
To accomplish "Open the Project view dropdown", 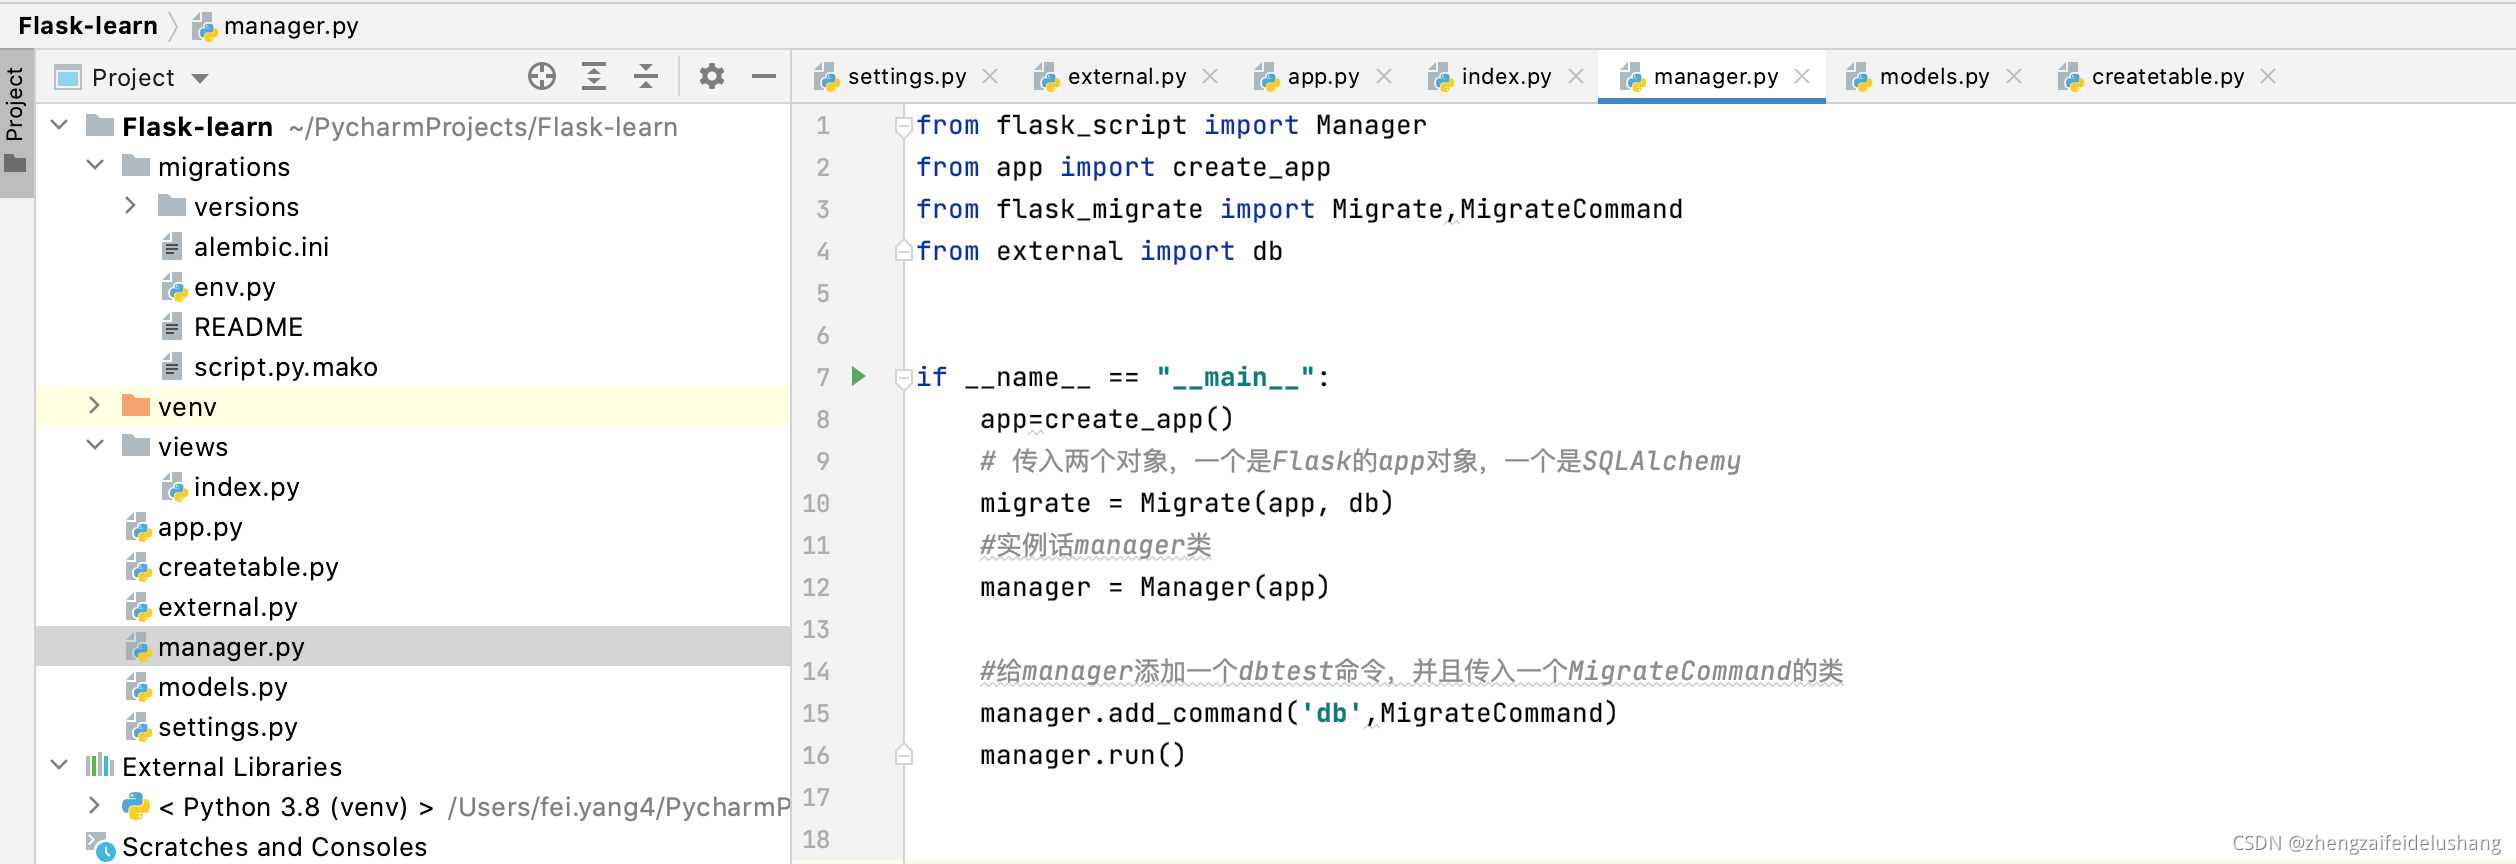I will click(x=200, y=78).
